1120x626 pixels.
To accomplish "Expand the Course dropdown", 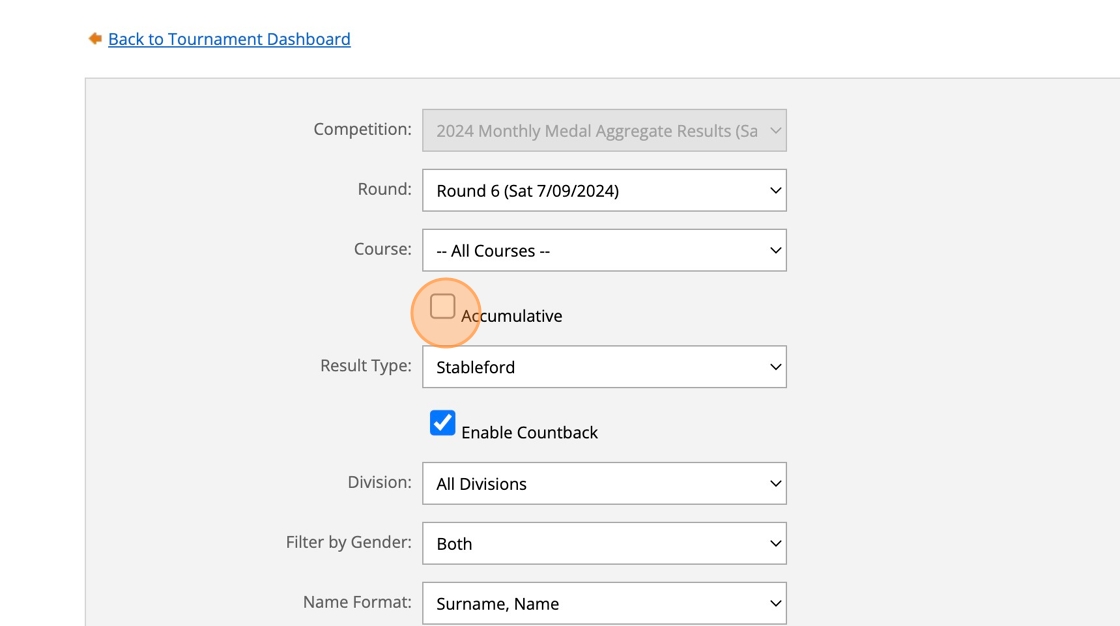I will point(604,250).
